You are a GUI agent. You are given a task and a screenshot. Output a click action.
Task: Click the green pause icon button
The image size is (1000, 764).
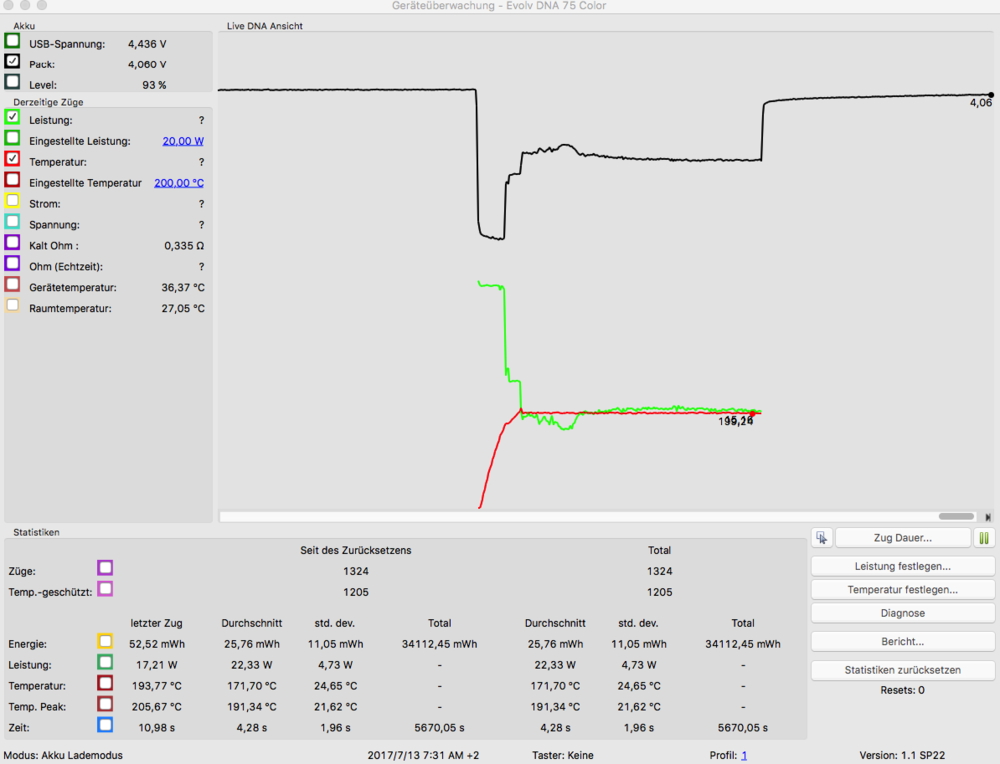click(984, 538)
